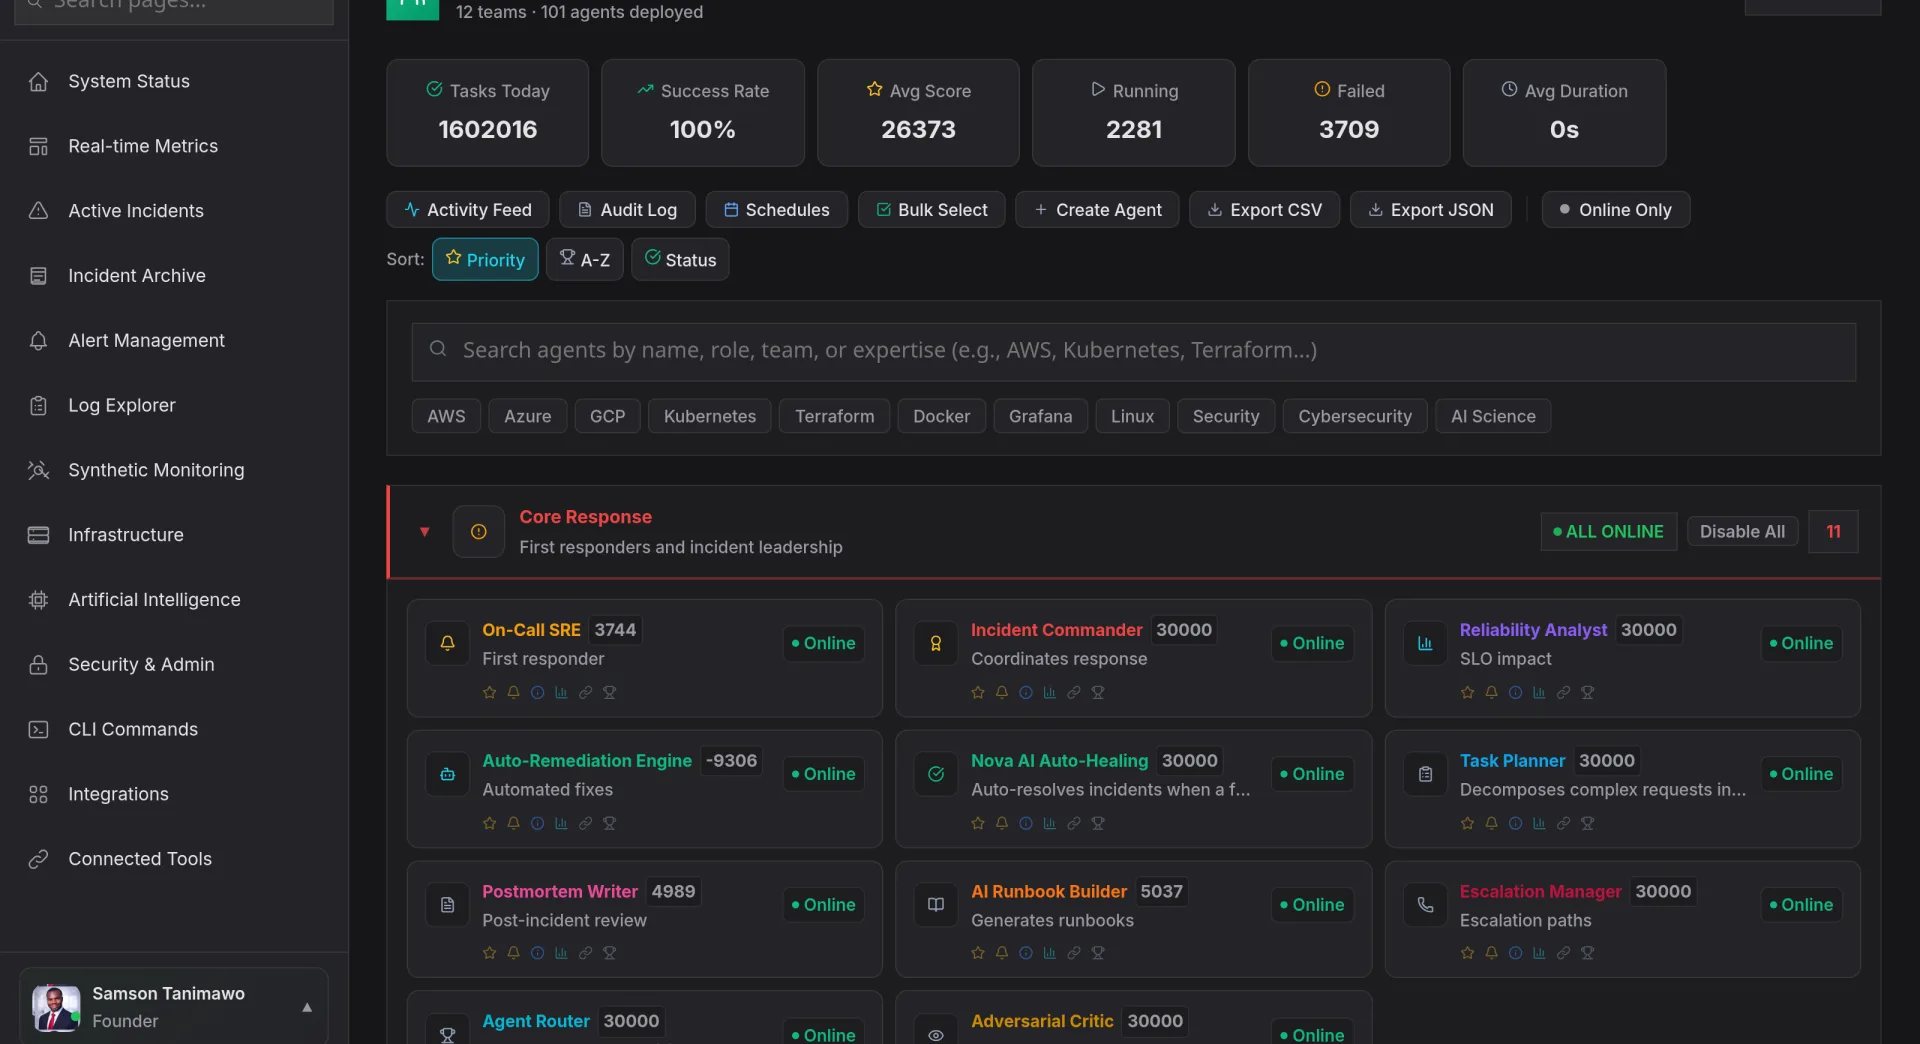The height and width of the screenshot is (1044, 1920).
Task: Open On-Call SRE info icon
Action: tap(537, 693)
